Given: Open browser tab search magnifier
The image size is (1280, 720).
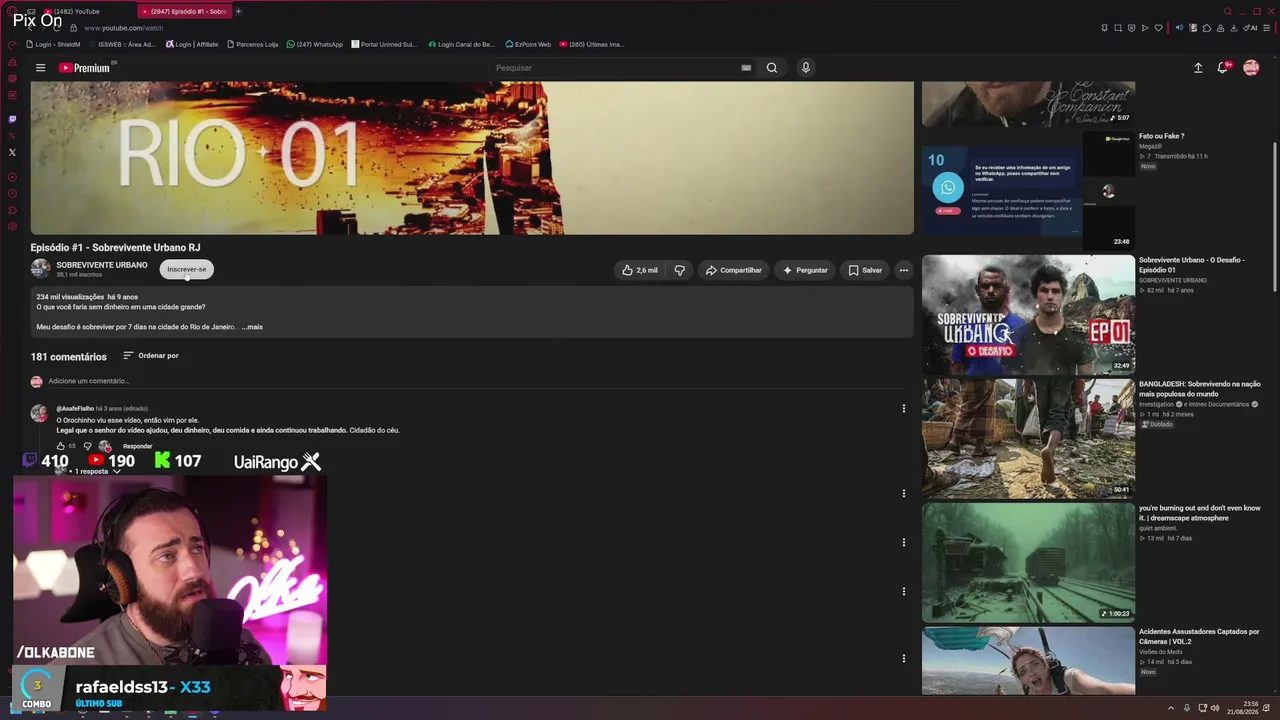Looking at the screenshot, I should pyautogui.click(x=1228, y=11).
